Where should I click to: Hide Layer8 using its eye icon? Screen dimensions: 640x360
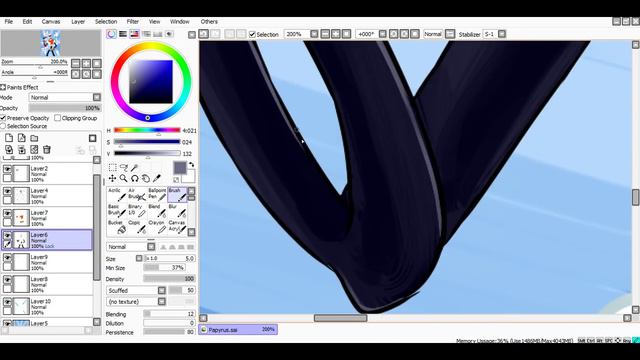click(7, 280)
